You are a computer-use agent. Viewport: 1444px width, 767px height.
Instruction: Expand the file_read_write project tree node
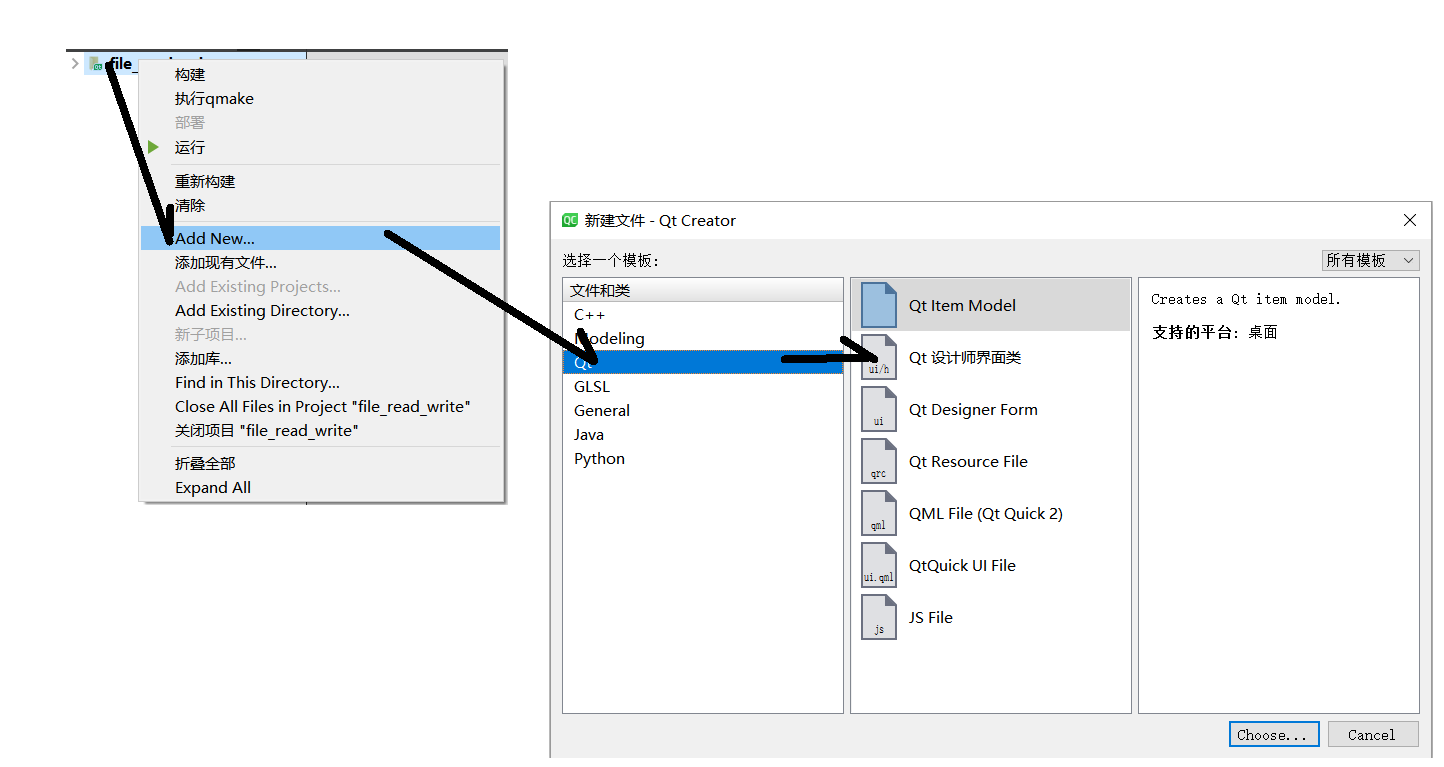[75, 64]
